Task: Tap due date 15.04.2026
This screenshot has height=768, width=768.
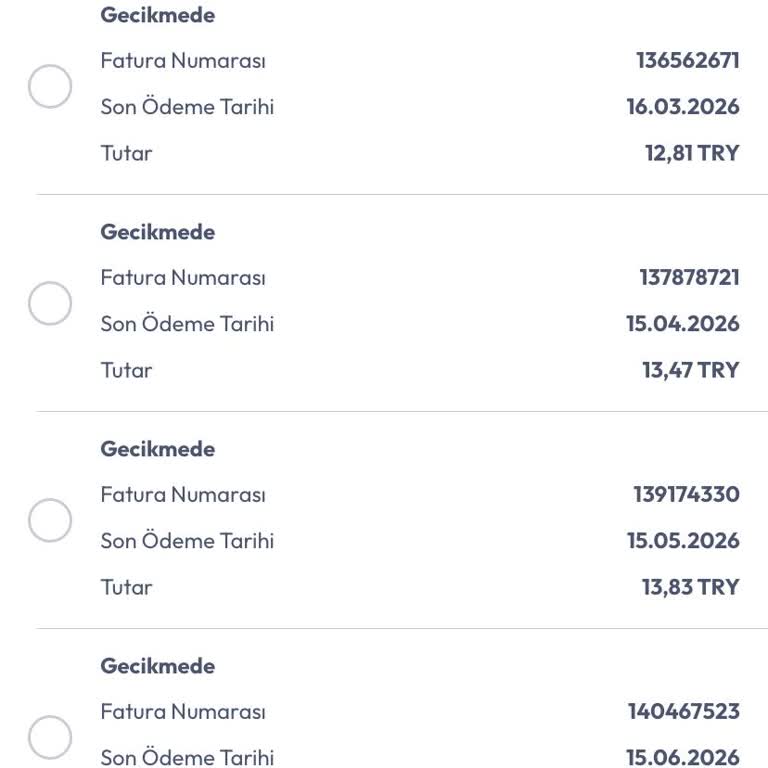Action: click(683, 324)
